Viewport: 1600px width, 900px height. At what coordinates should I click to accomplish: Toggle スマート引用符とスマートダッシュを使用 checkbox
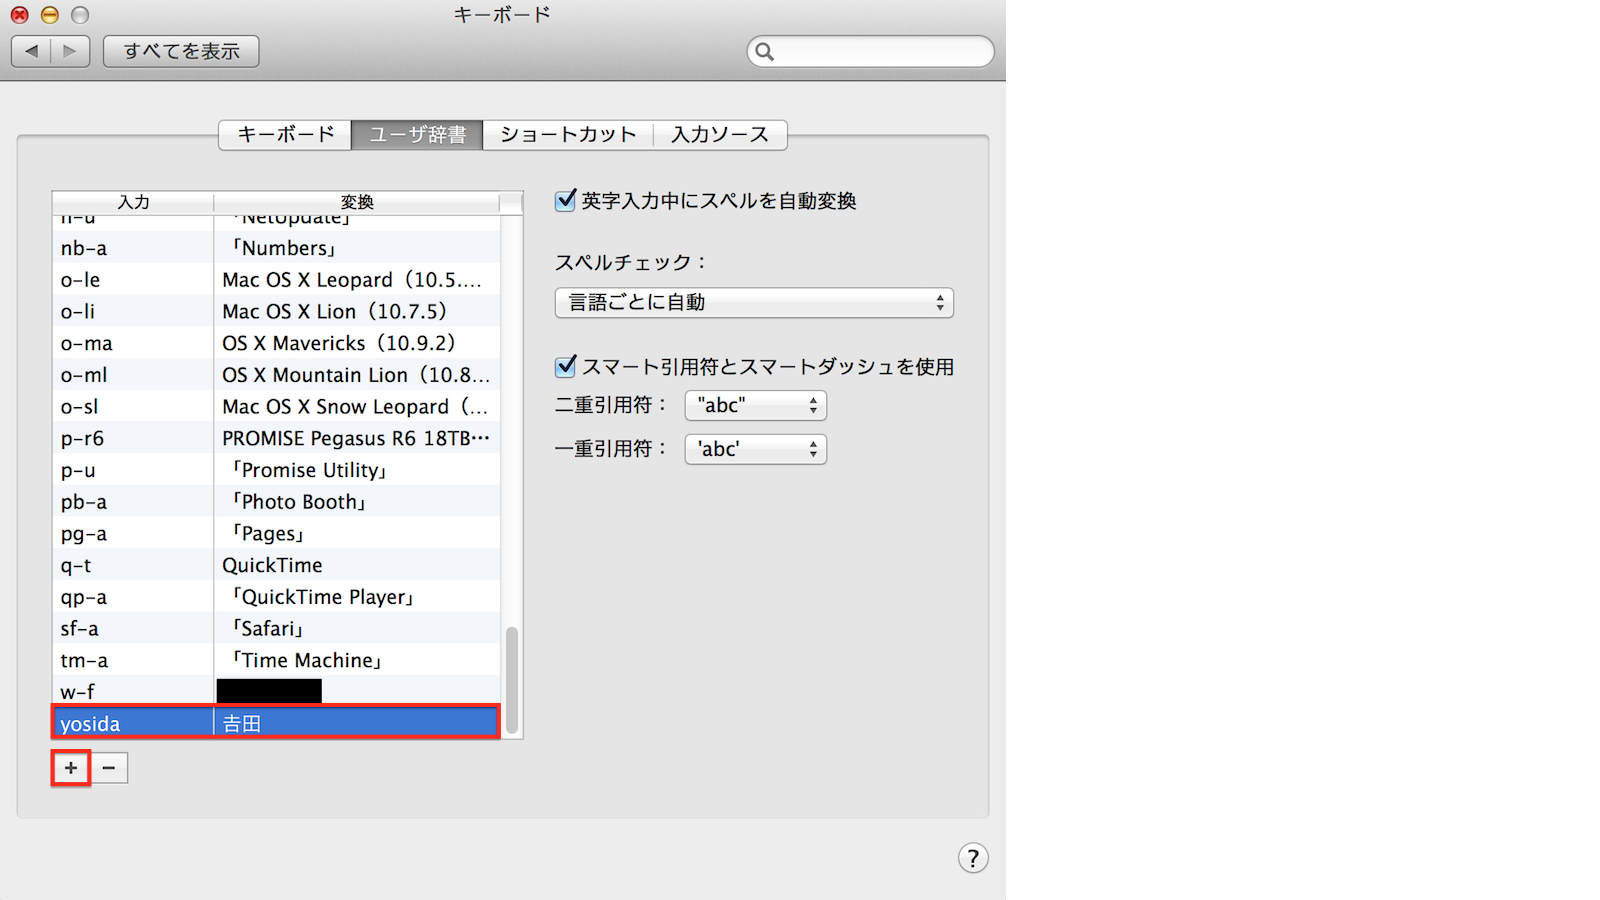click(x=566, y=367)
